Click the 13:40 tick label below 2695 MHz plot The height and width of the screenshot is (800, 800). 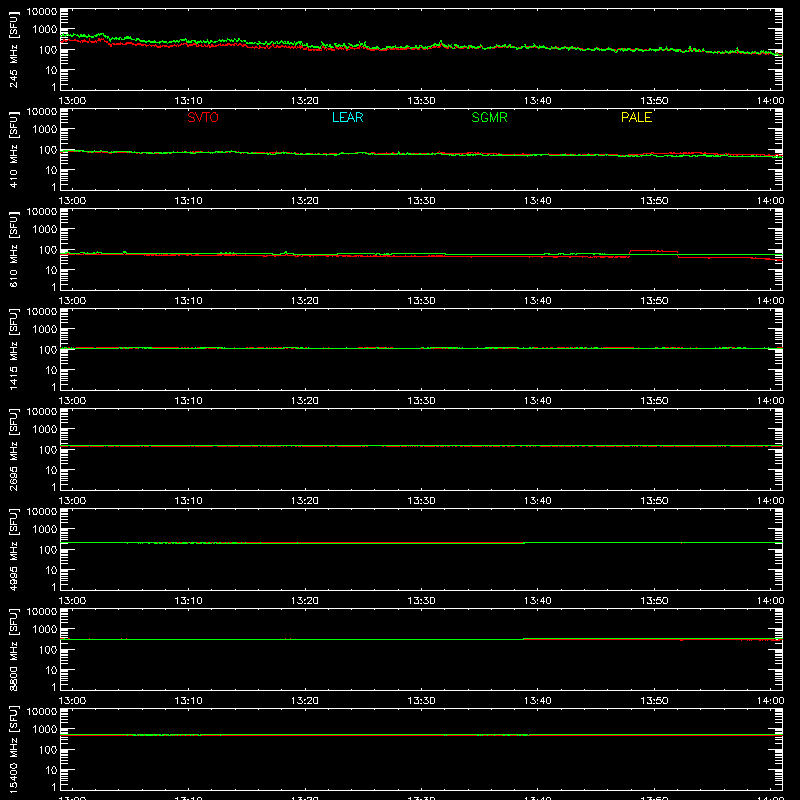click(x=538, y=501)
